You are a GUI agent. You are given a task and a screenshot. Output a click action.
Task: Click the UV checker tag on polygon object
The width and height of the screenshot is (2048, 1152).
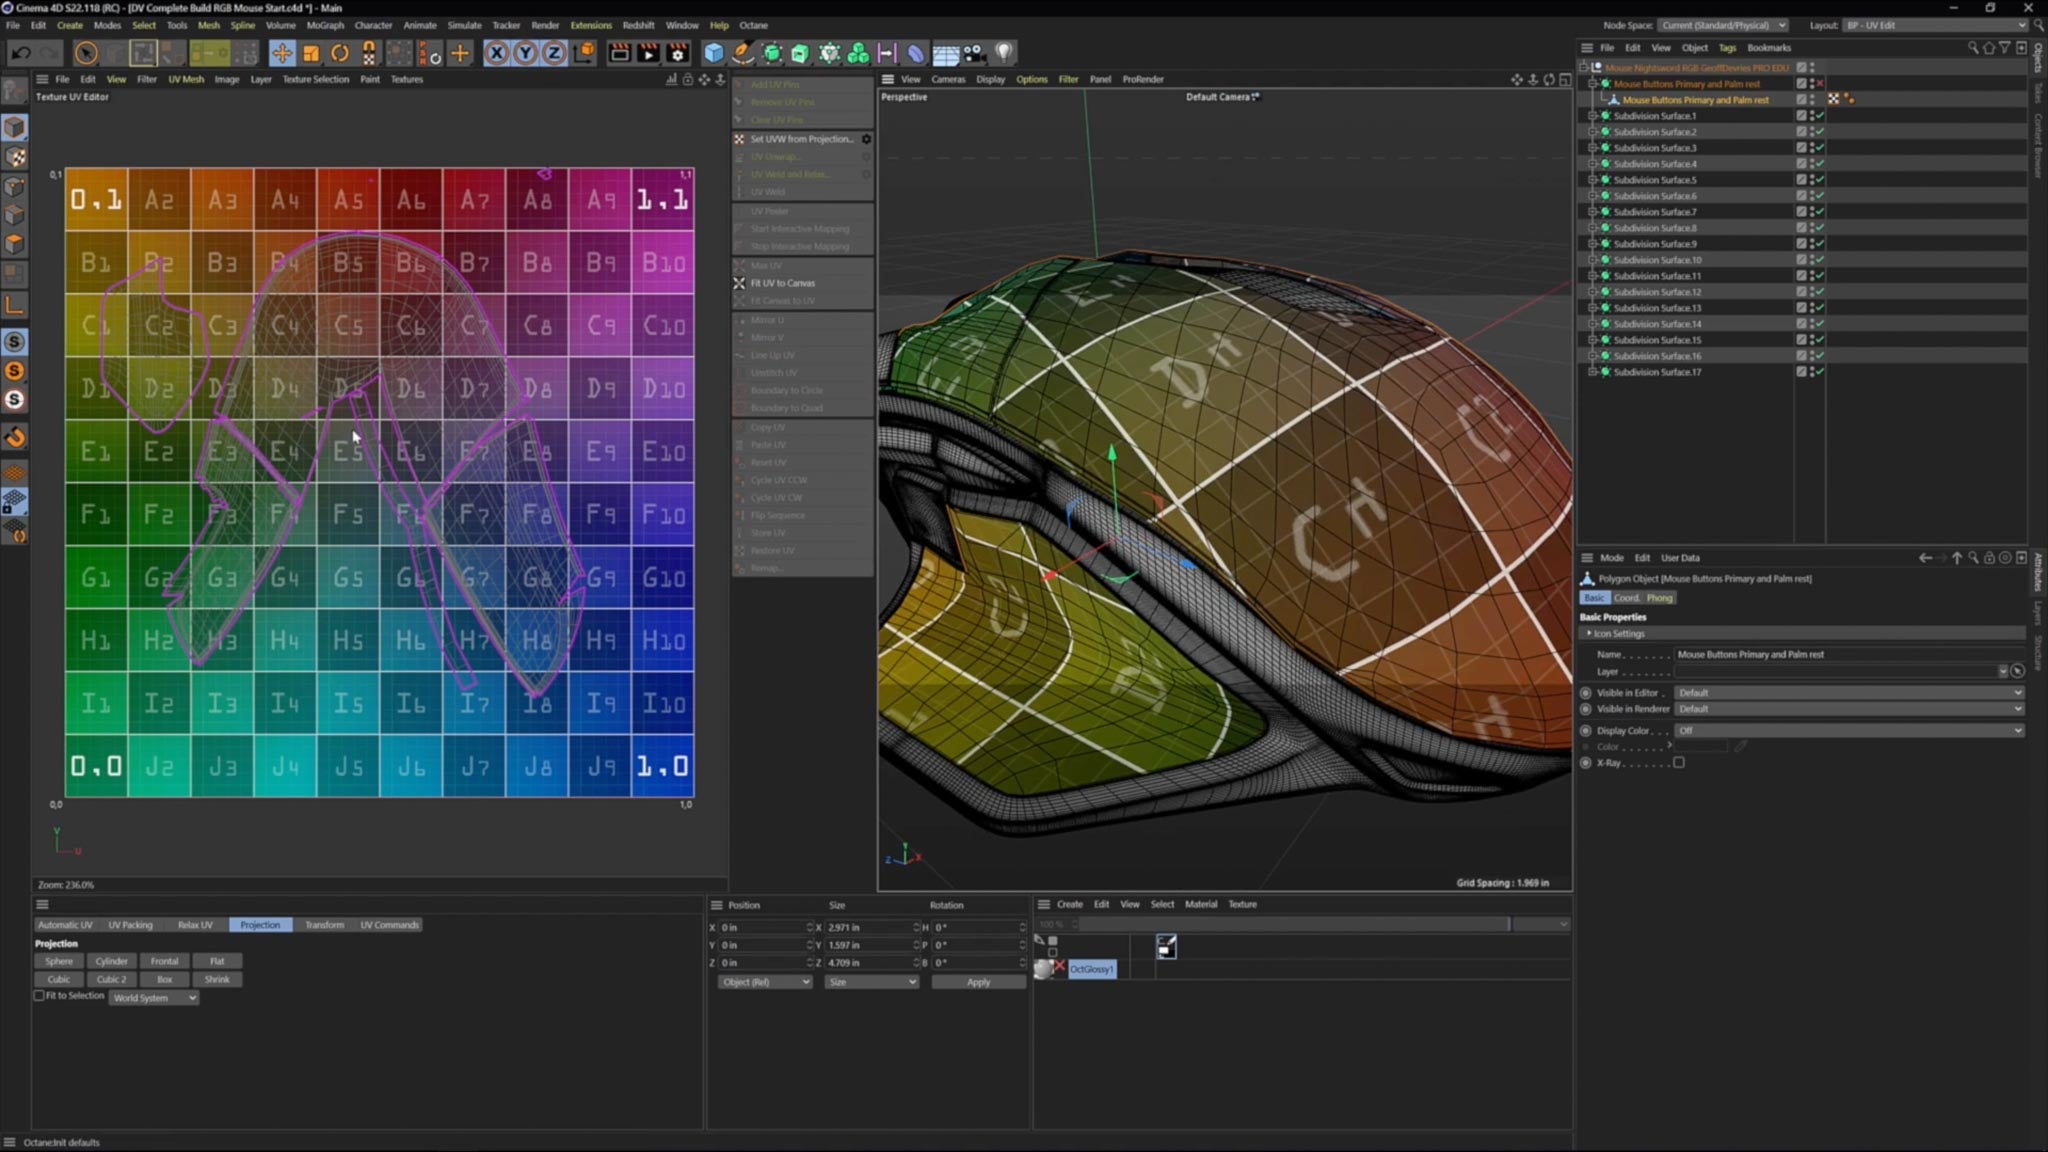point(1833,99)
